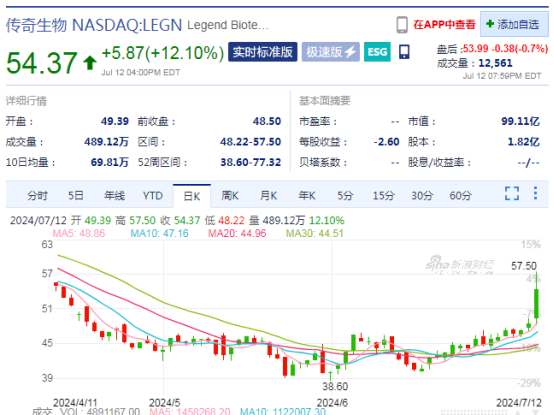Select the 周K weekly candlestick tab
Viewport: 554px width, 415px height.
(x=230, y=195)
